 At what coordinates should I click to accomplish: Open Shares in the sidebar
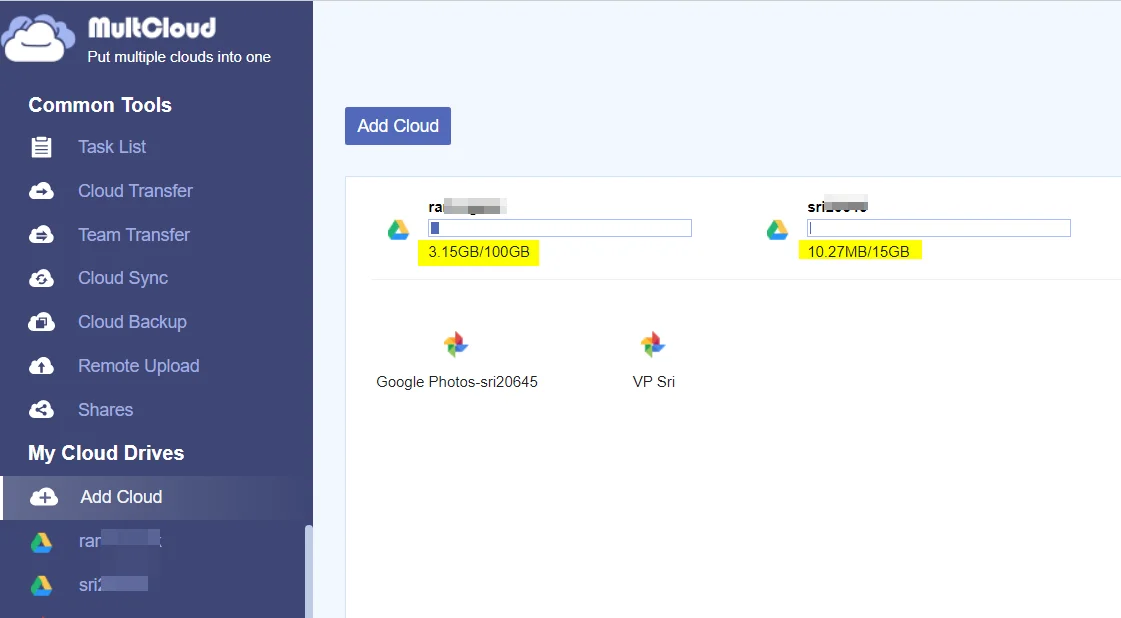click(105, 410)
